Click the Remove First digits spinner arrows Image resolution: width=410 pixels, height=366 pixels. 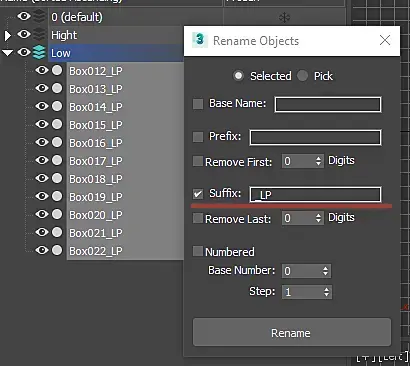(x=319, y=161)
